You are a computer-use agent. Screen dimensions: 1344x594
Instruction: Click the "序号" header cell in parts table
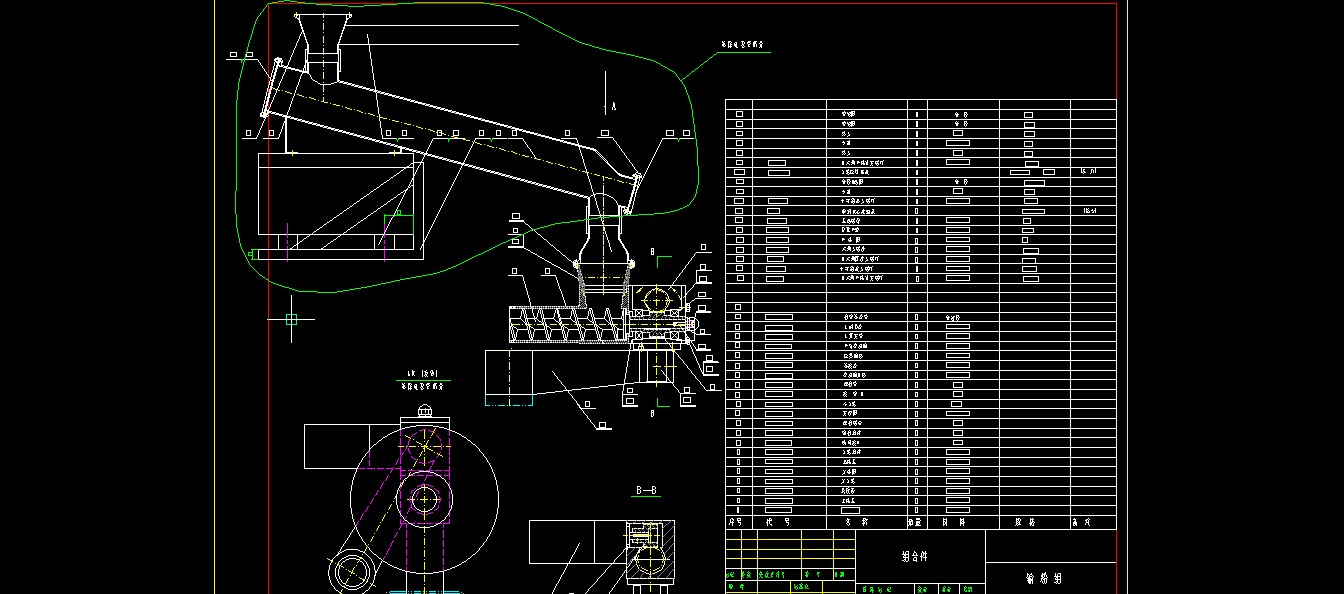point(738,522)
